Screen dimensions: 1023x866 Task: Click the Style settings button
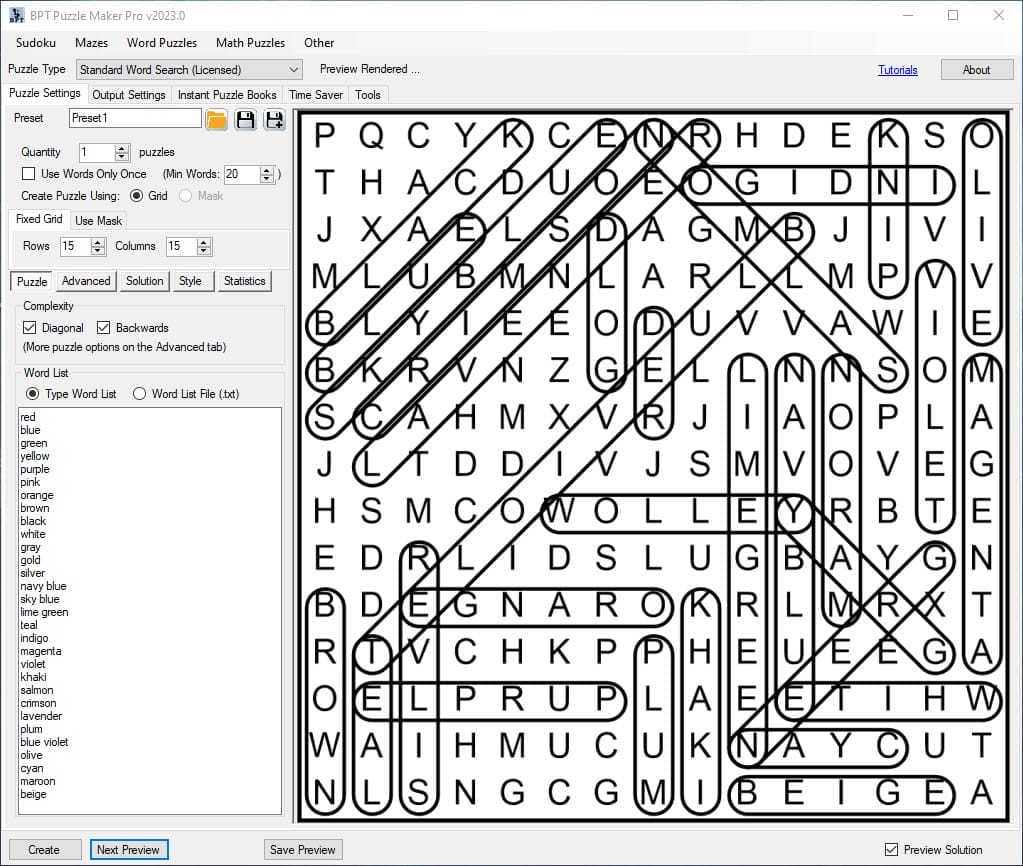tap(190, 281)
